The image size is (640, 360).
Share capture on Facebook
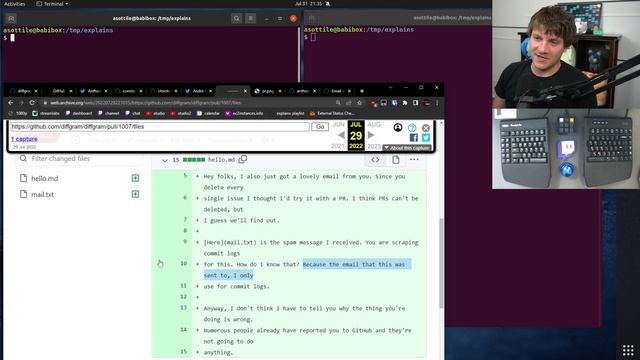coord(413,138)
